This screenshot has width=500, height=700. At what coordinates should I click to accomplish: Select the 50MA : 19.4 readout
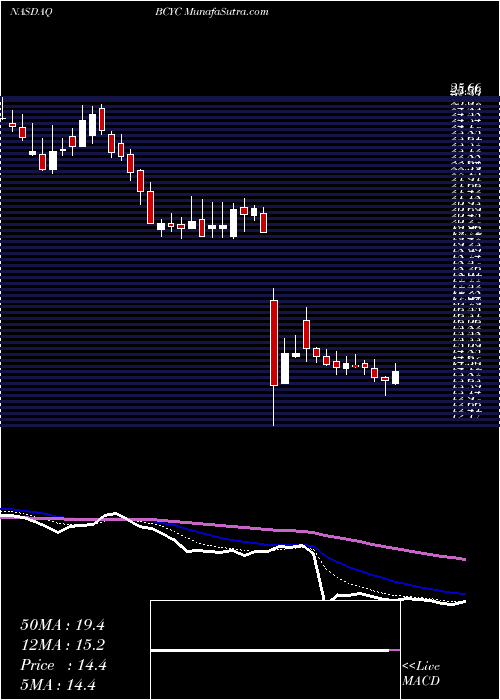point(62,625)
